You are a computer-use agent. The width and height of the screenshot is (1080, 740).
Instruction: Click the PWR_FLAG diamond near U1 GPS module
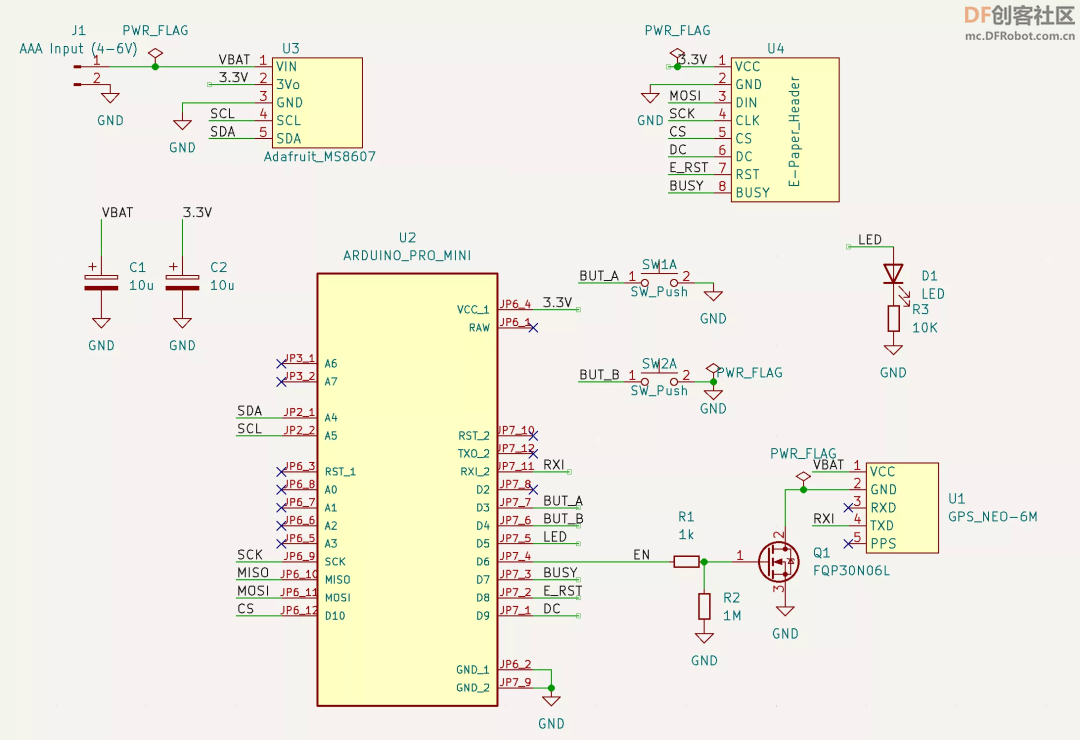coord(803,476)
